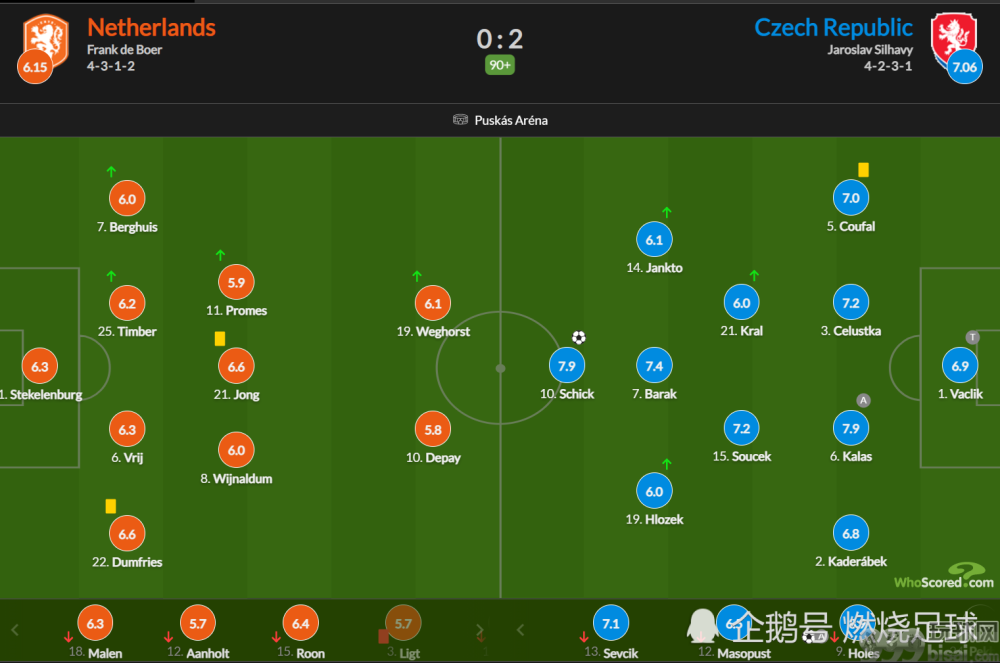The image size is (1000, 663).
Task: Click the Czech Republic team crest
Action: 953,38
